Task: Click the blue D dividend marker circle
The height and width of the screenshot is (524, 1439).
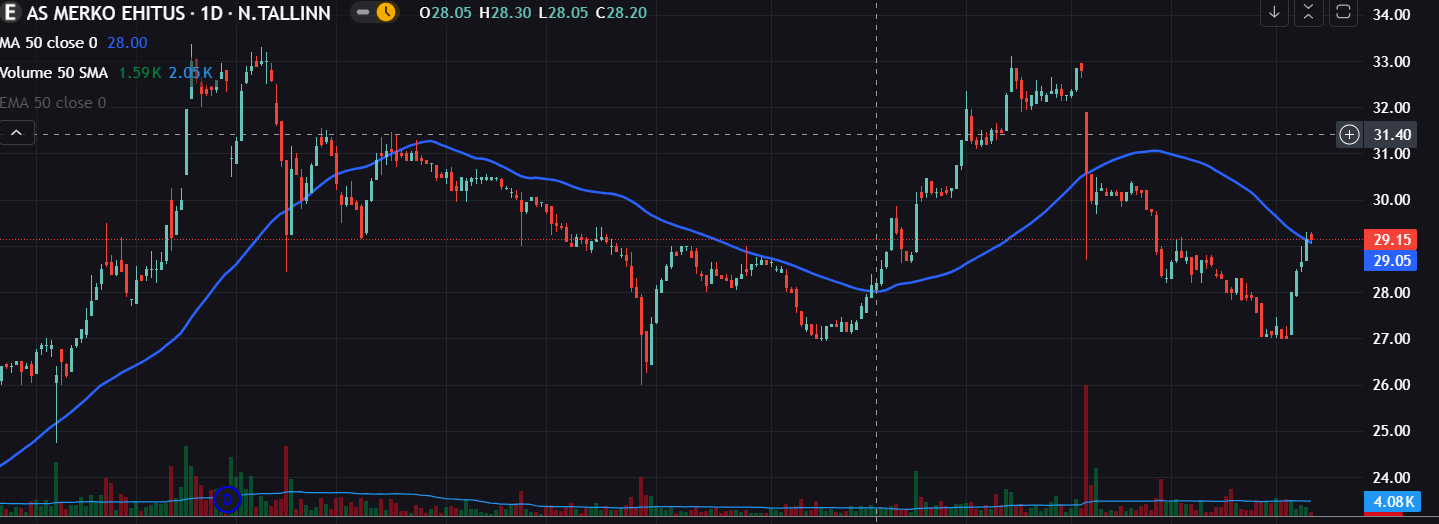Action: pyautogui.click(x=227, y=498)
